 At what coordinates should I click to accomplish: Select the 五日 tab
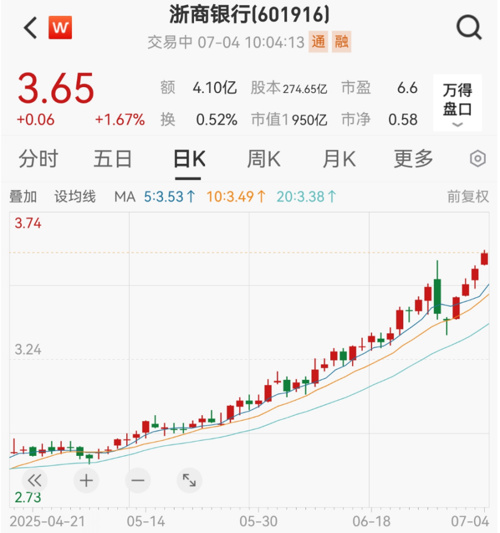point(113,159)
